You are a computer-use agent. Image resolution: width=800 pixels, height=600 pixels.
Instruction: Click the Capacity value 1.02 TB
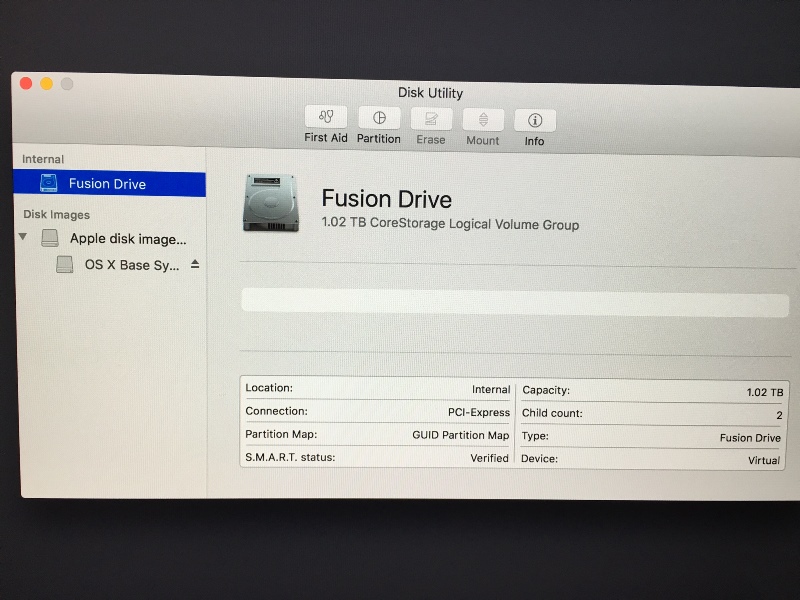(x=765, y=392)
